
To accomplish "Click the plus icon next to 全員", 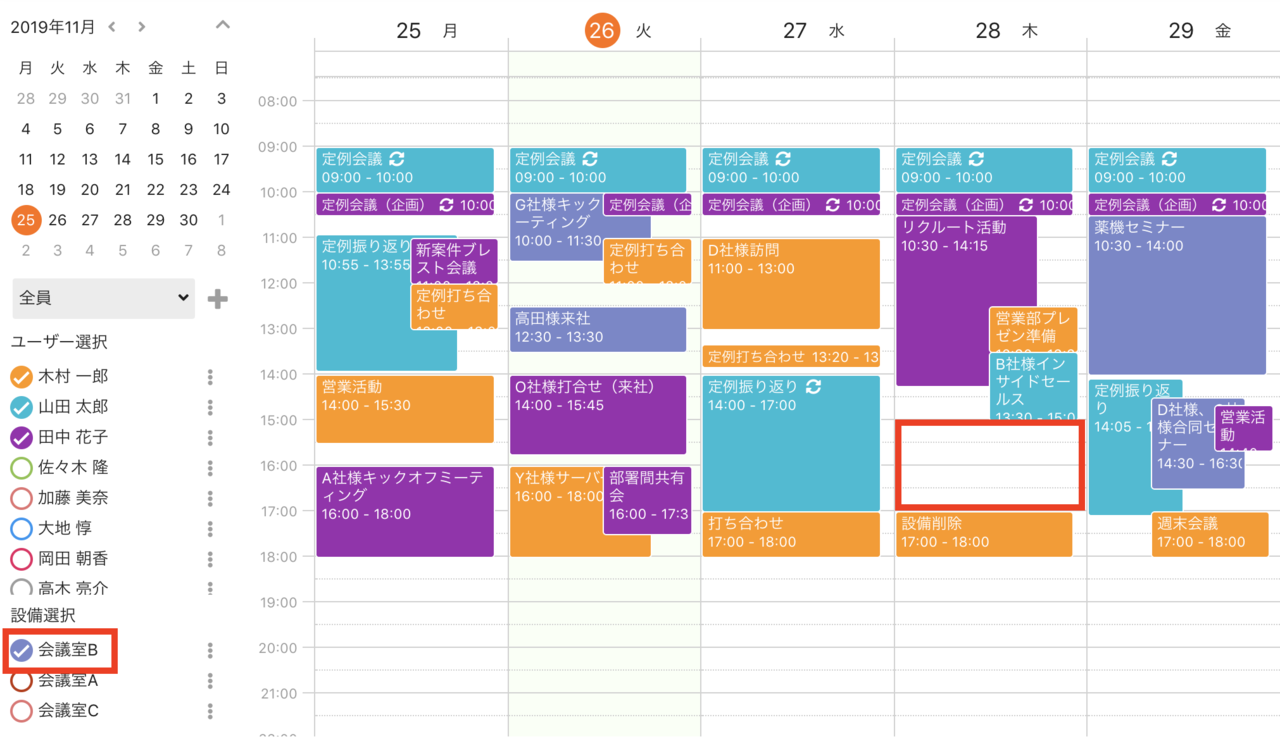I will [217, 298].
